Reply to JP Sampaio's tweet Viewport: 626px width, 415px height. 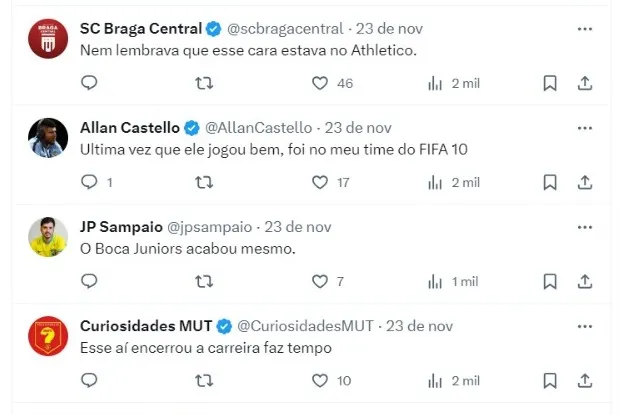tap(89, 281)
